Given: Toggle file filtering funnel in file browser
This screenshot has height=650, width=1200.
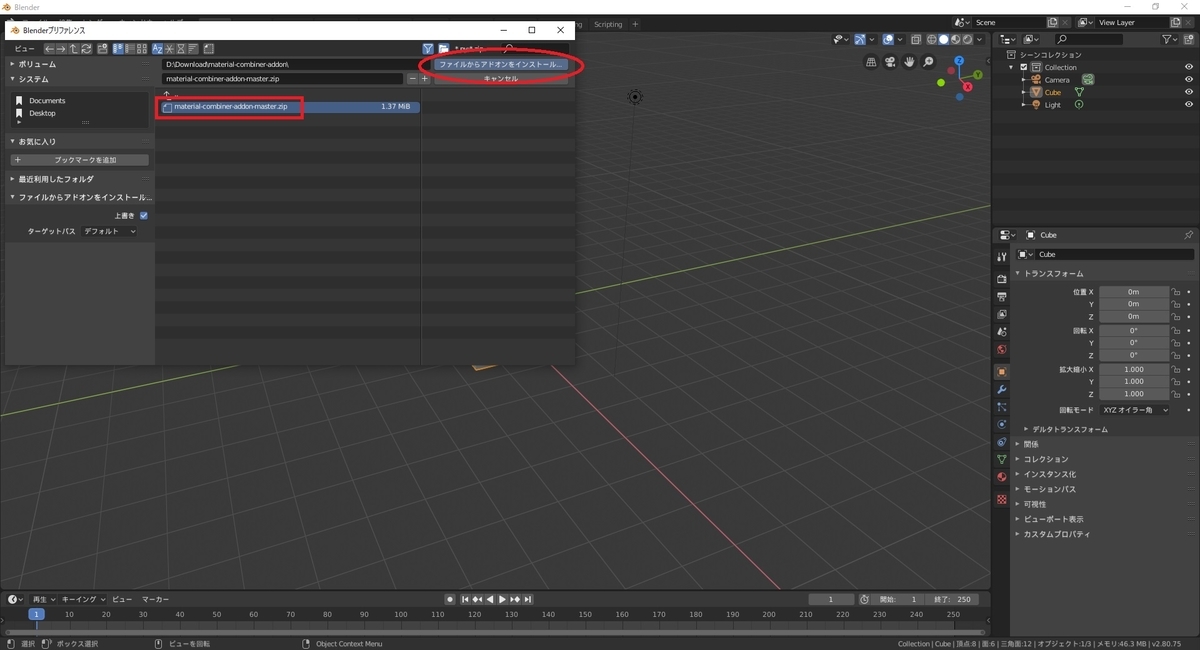Looking at the screenshot, I should tap(428, 48).
